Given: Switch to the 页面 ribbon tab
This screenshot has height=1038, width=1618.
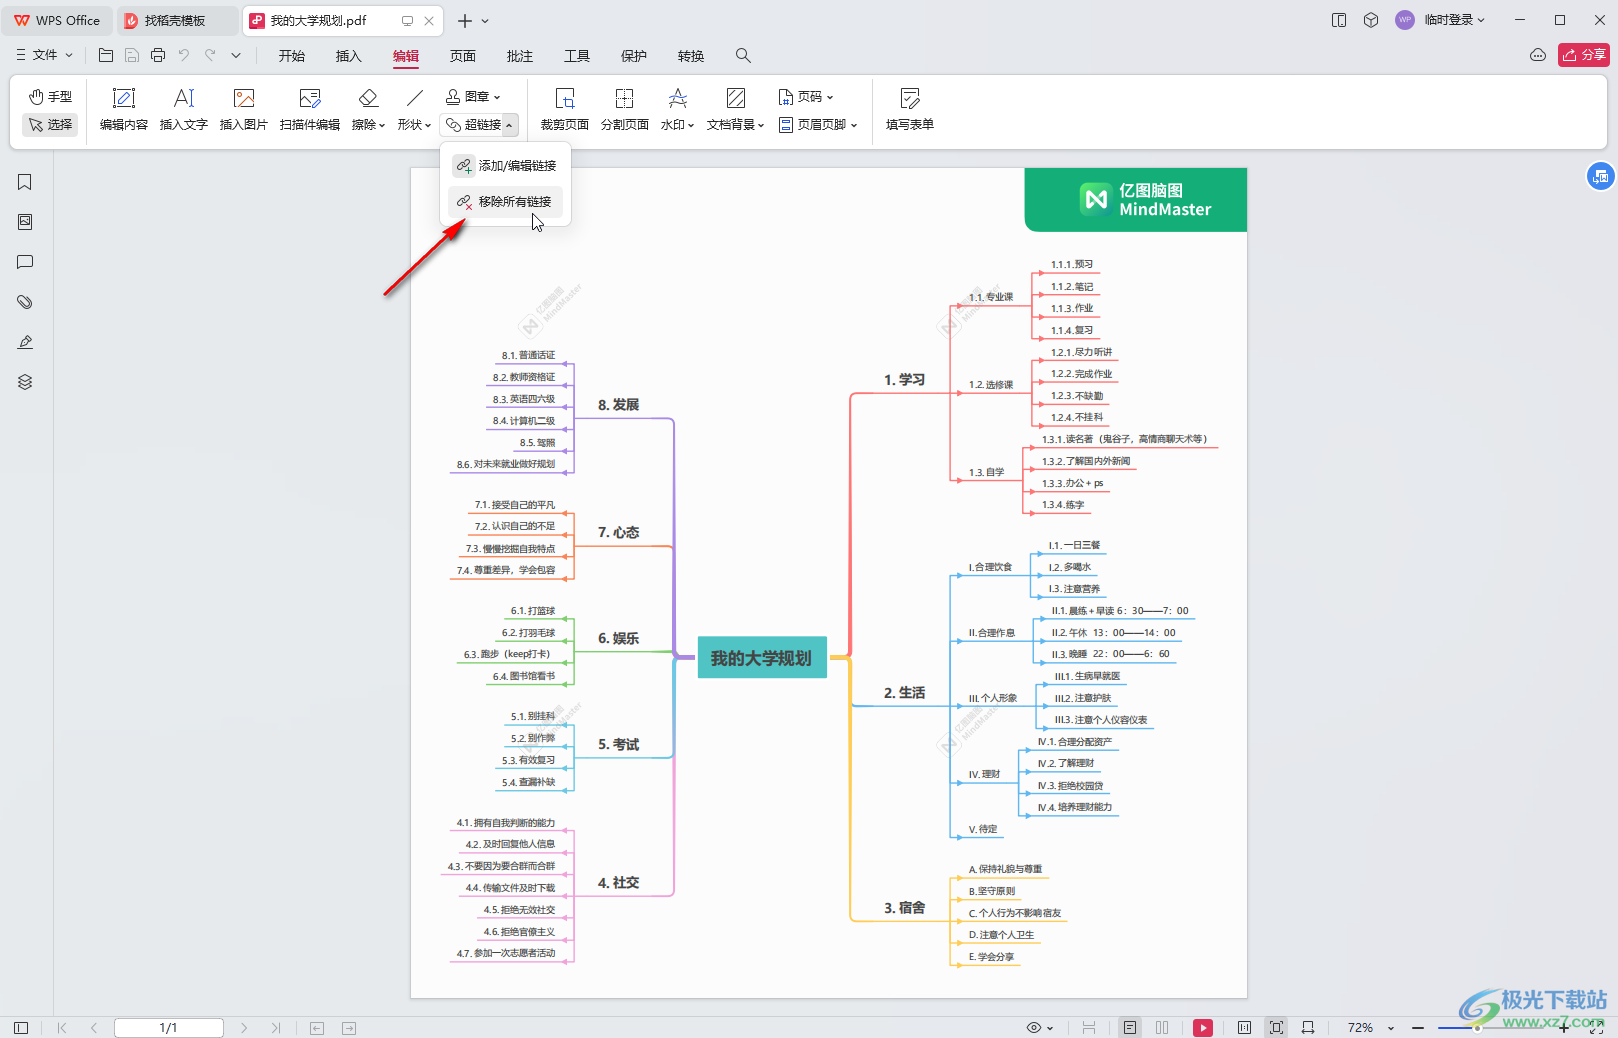Looking at the screenshot, I should (463, 56).
